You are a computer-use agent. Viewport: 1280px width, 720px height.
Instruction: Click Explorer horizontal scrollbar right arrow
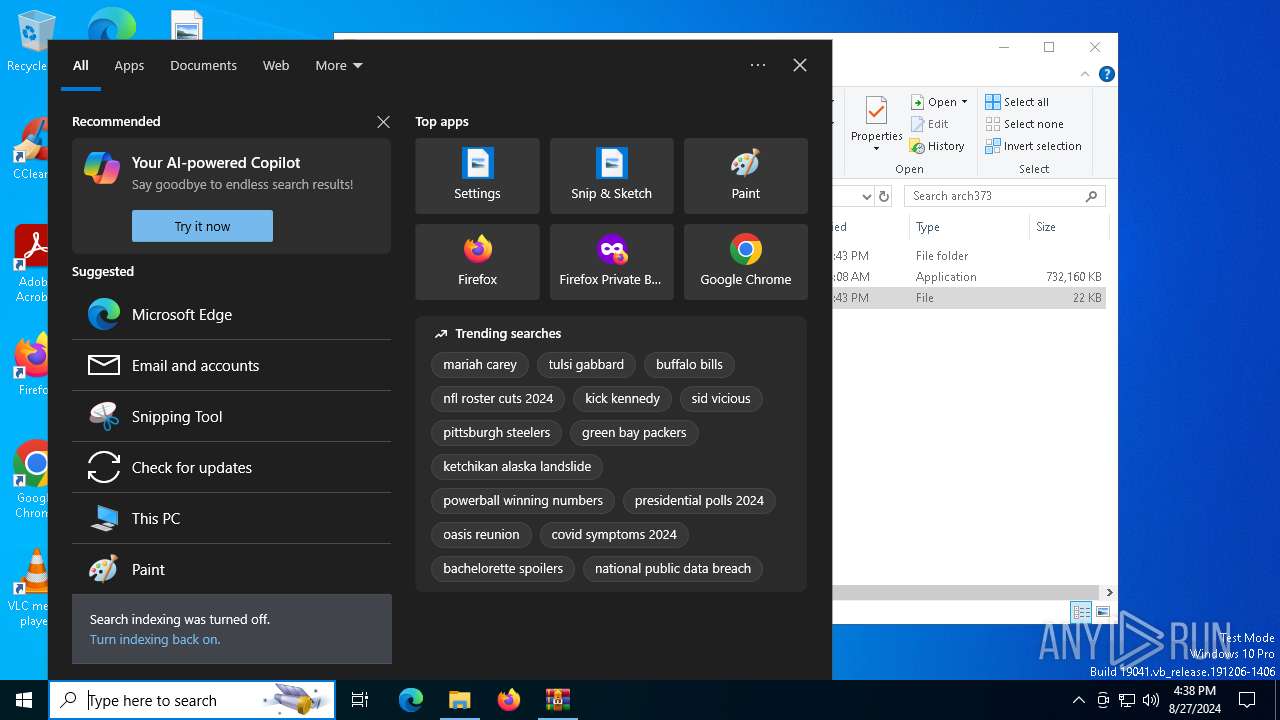point(1109,592)
